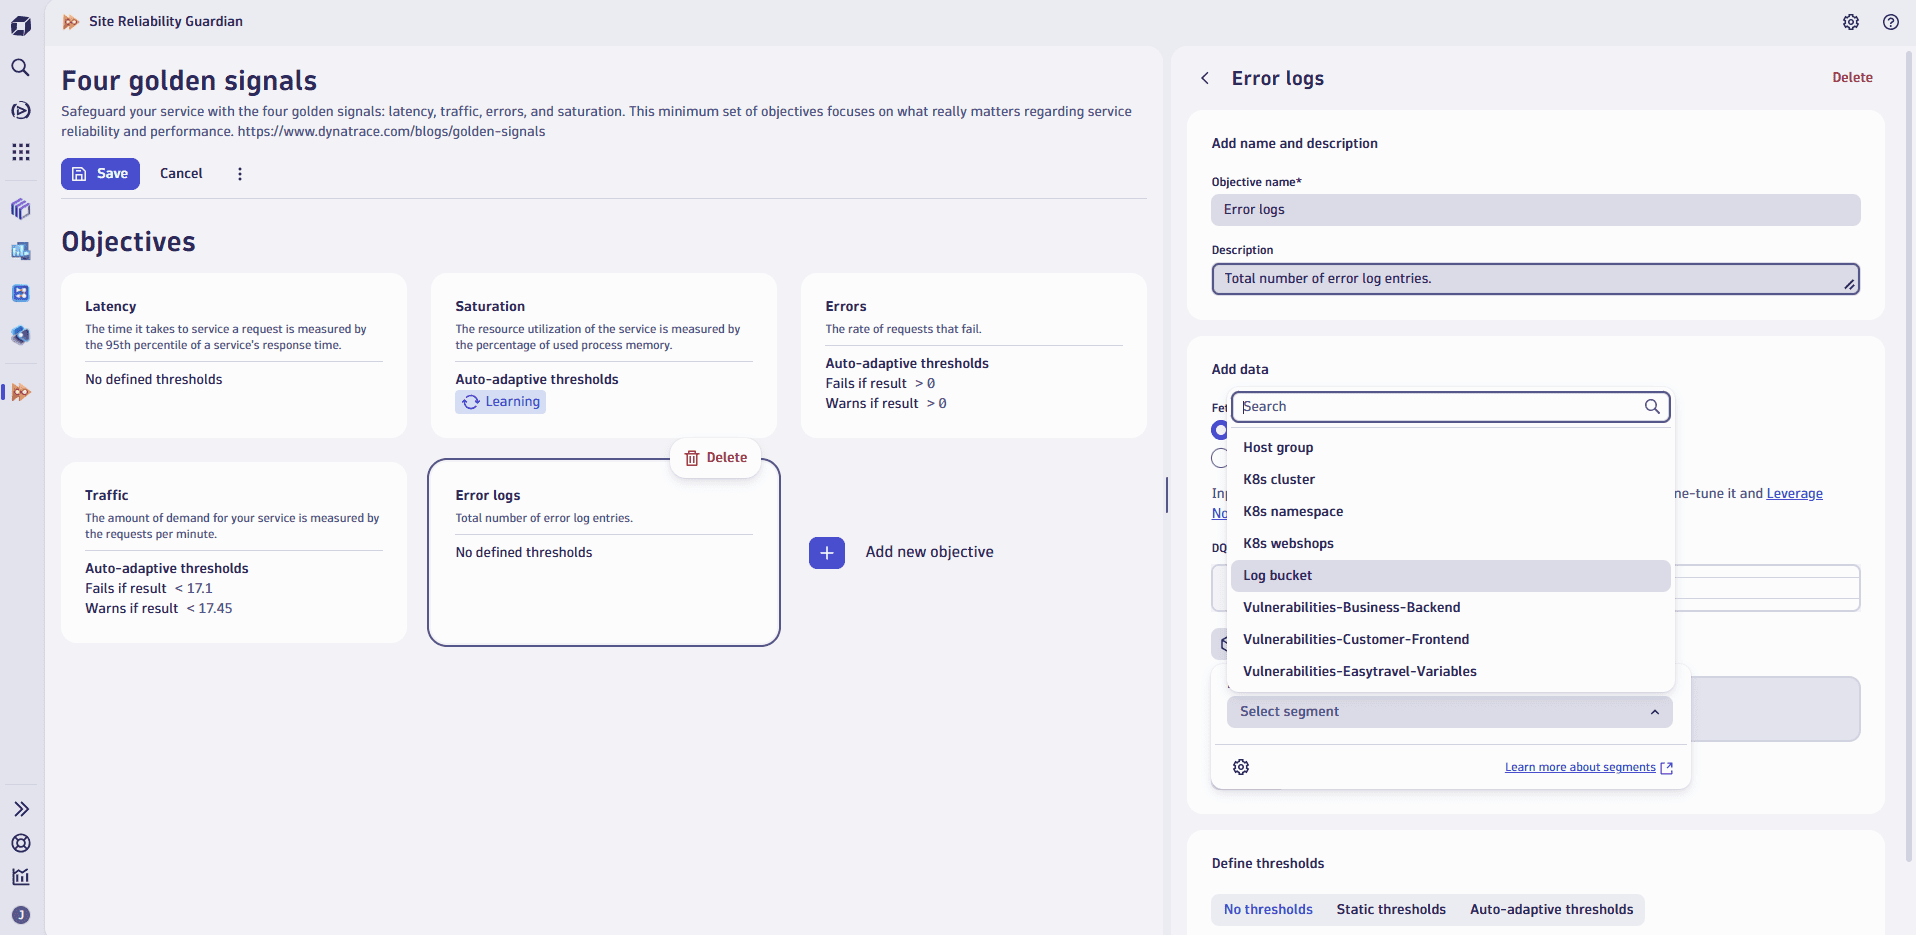Open the Dynatrace home logo icon
The width and height of the screenshot is (1916, 935).
[x=21, y=25]
